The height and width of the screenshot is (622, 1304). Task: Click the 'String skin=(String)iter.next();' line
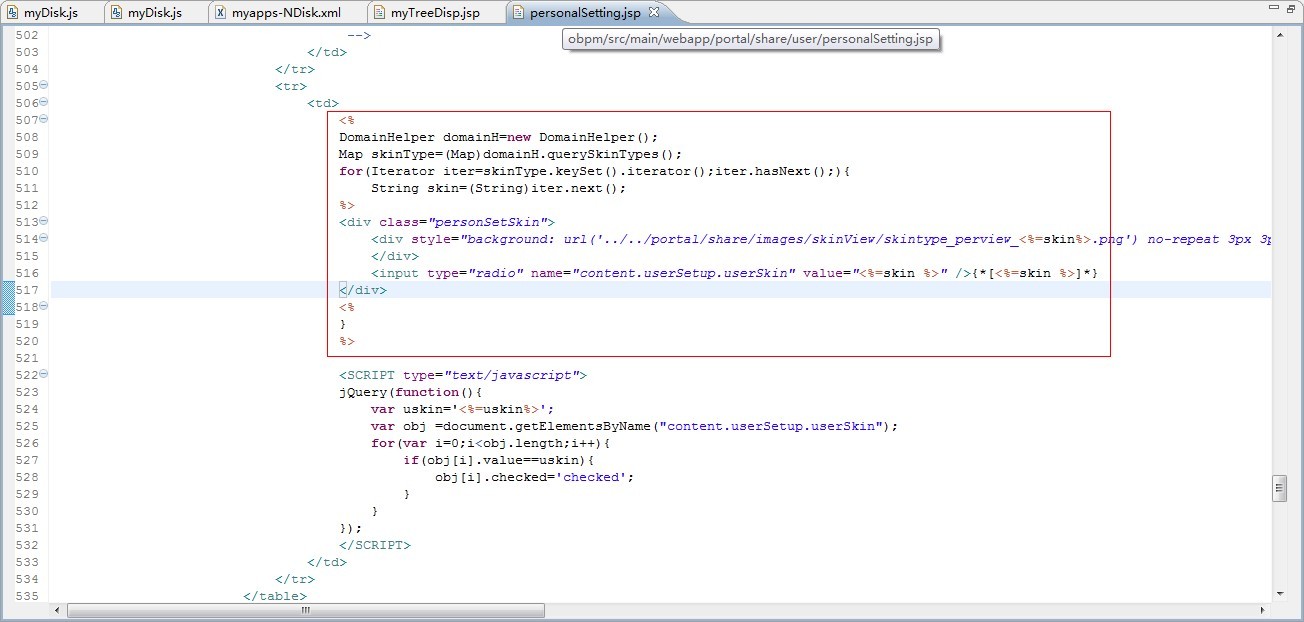click(498, 188)
